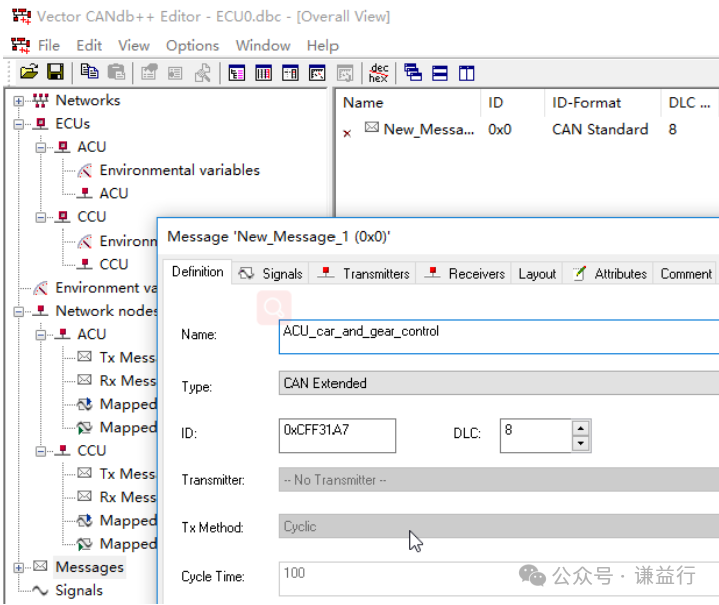Open the Overall View toolbar icon
The height and width of the screenshot is (605, 719).
(x=237, y=73)
